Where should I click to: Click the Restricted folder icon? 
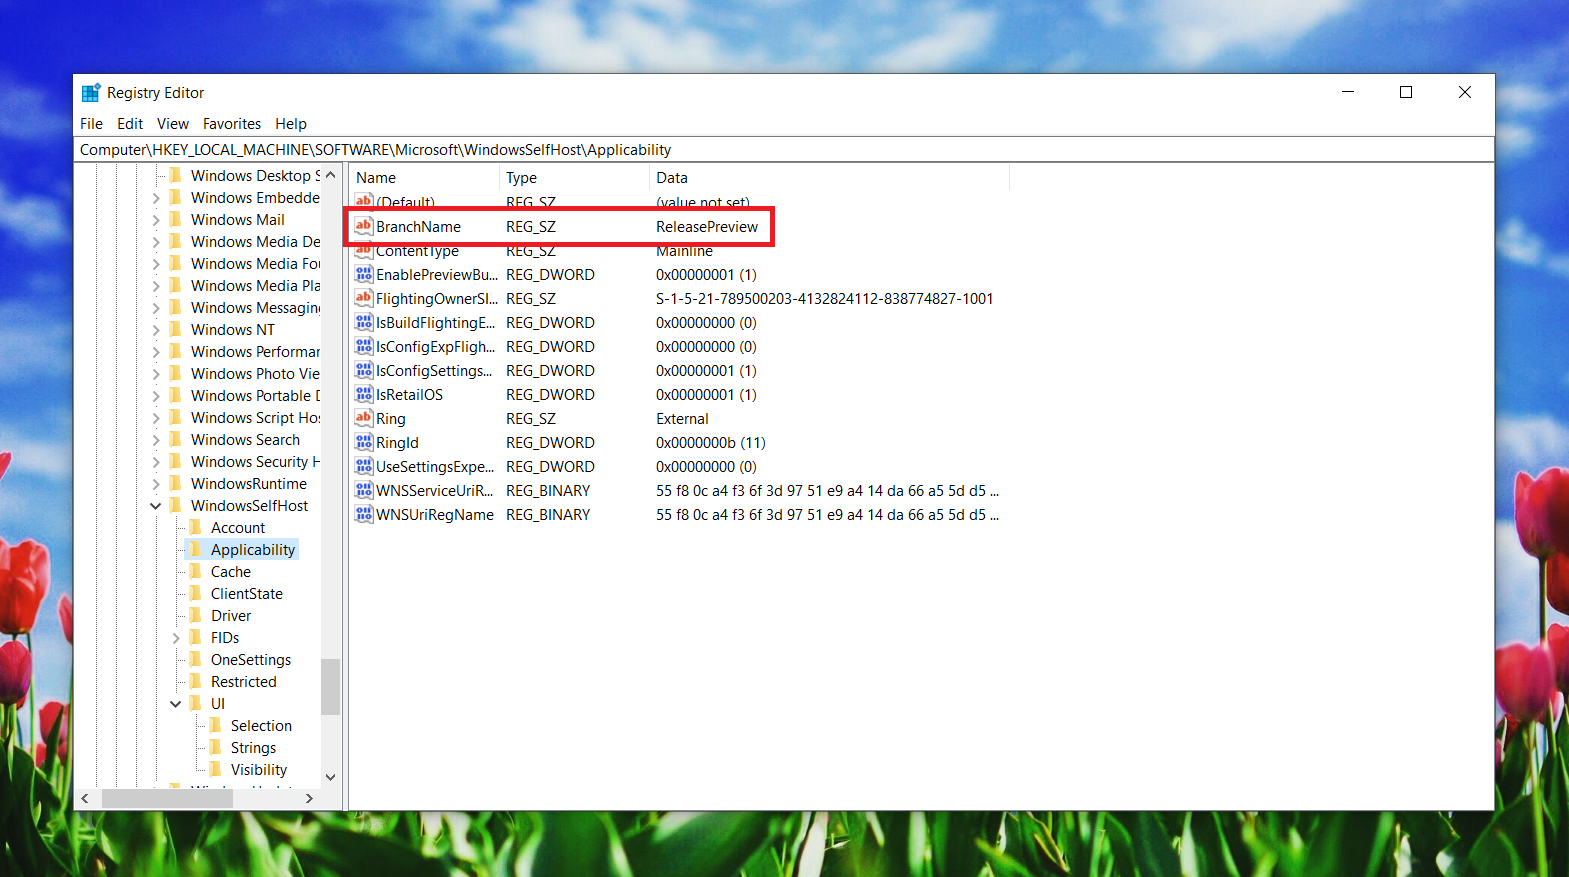[196, 681]
